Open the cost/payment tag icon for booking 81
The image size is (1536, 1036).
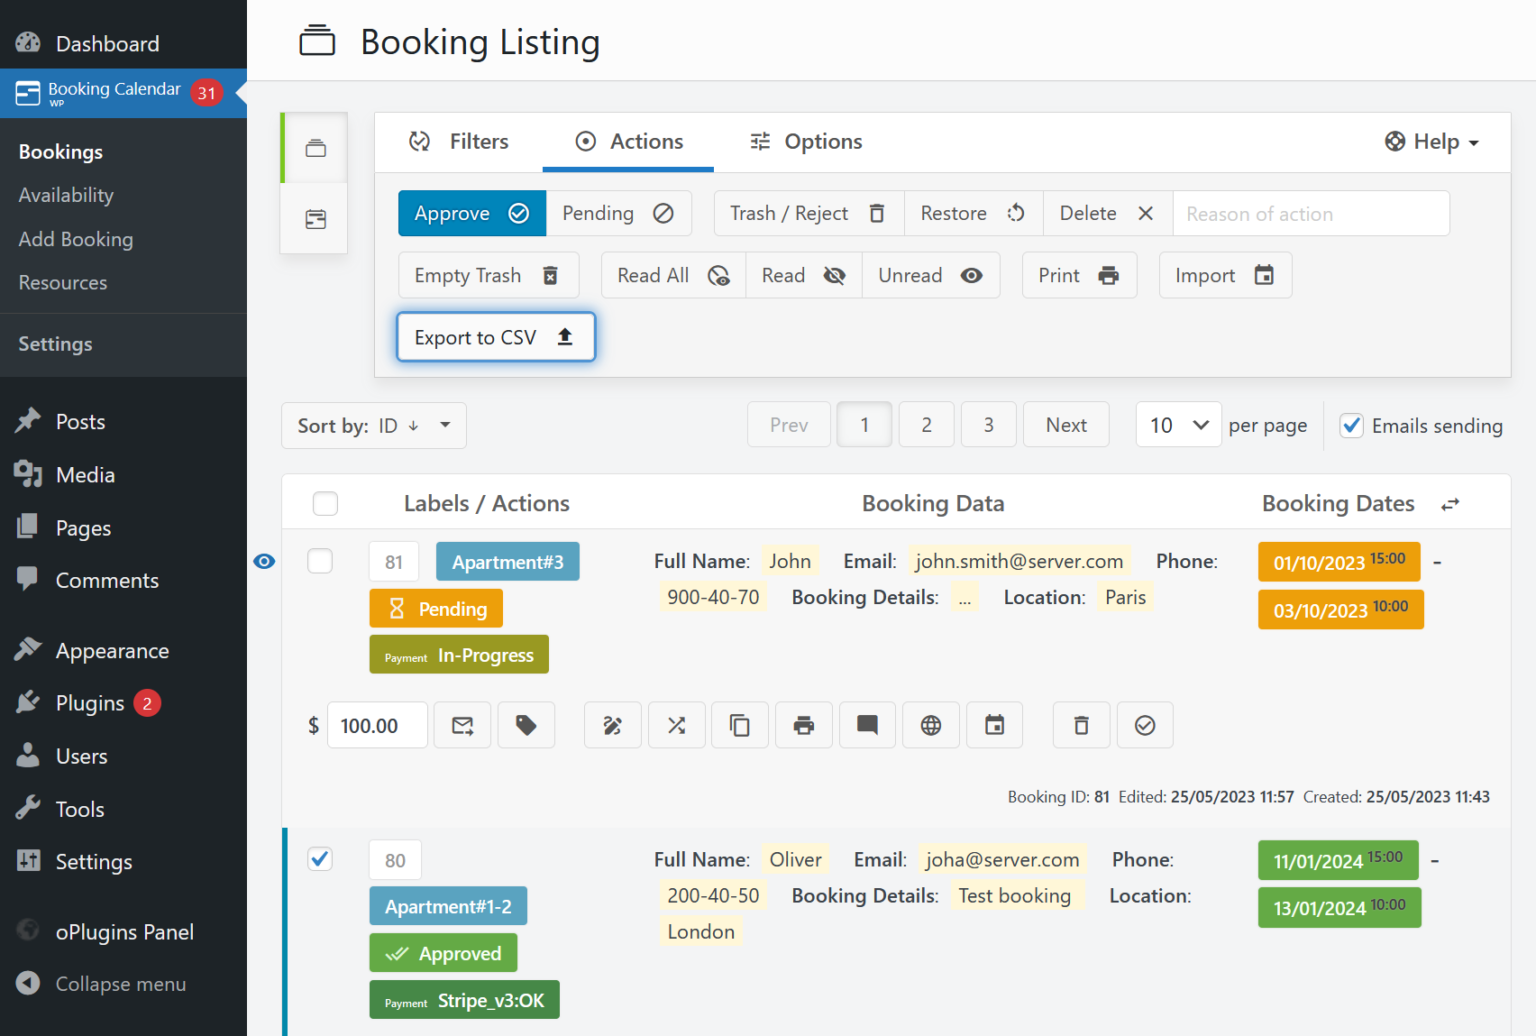click(527, 725)
